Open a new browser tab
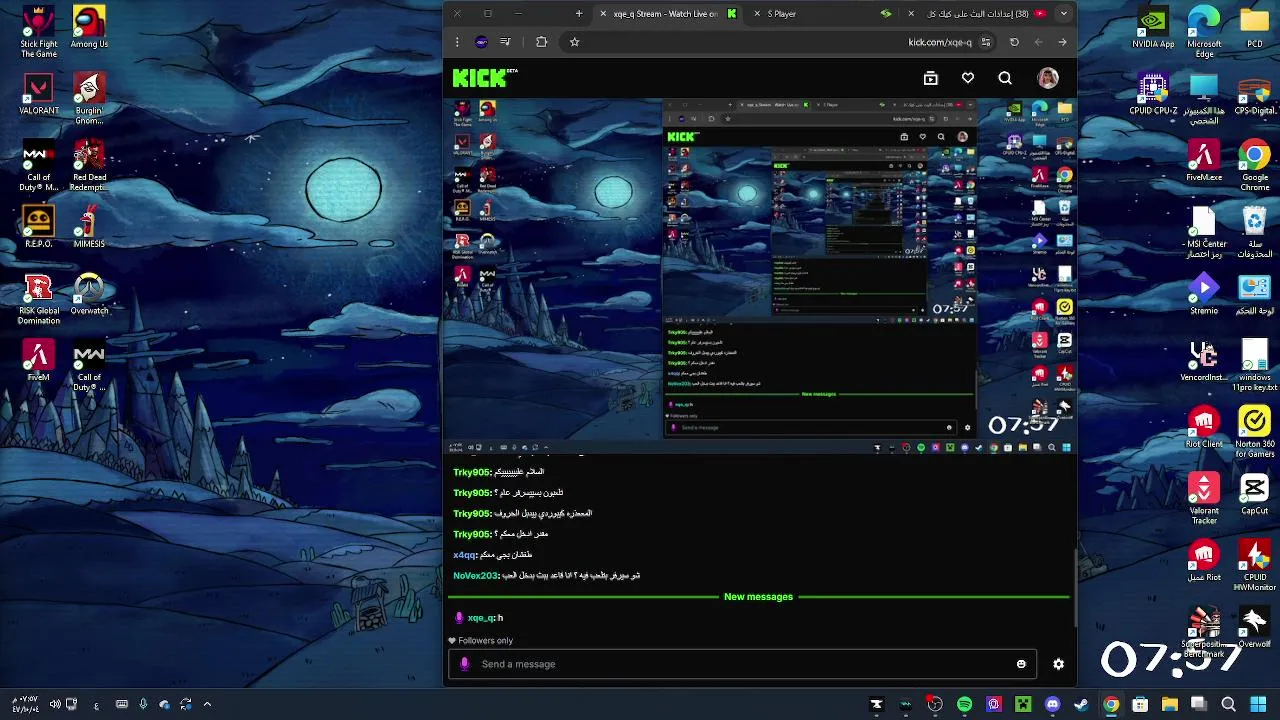 tap(578, 14)
